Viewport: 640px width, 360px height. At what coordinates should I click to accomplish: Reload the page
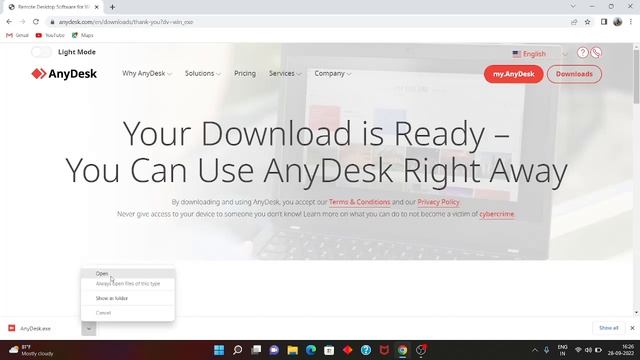[36, 22]
